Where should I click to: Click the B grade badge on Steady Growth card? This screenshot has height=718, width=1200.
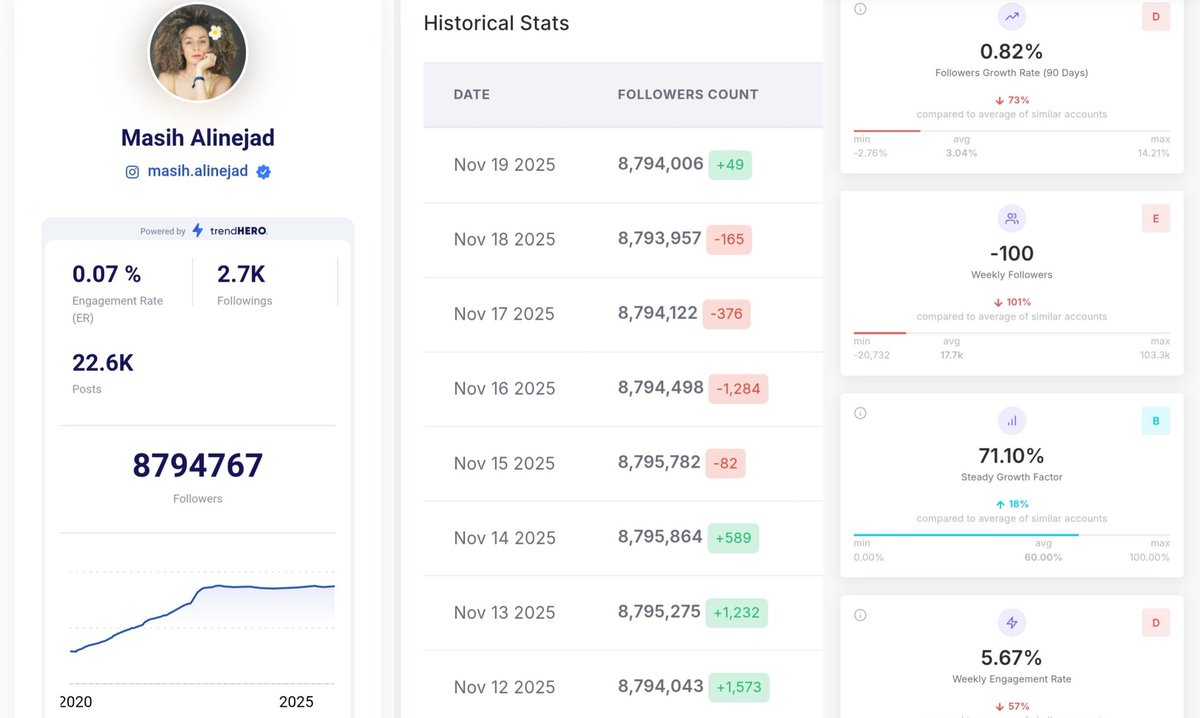pyautogui.click(x=1156, y=421)
